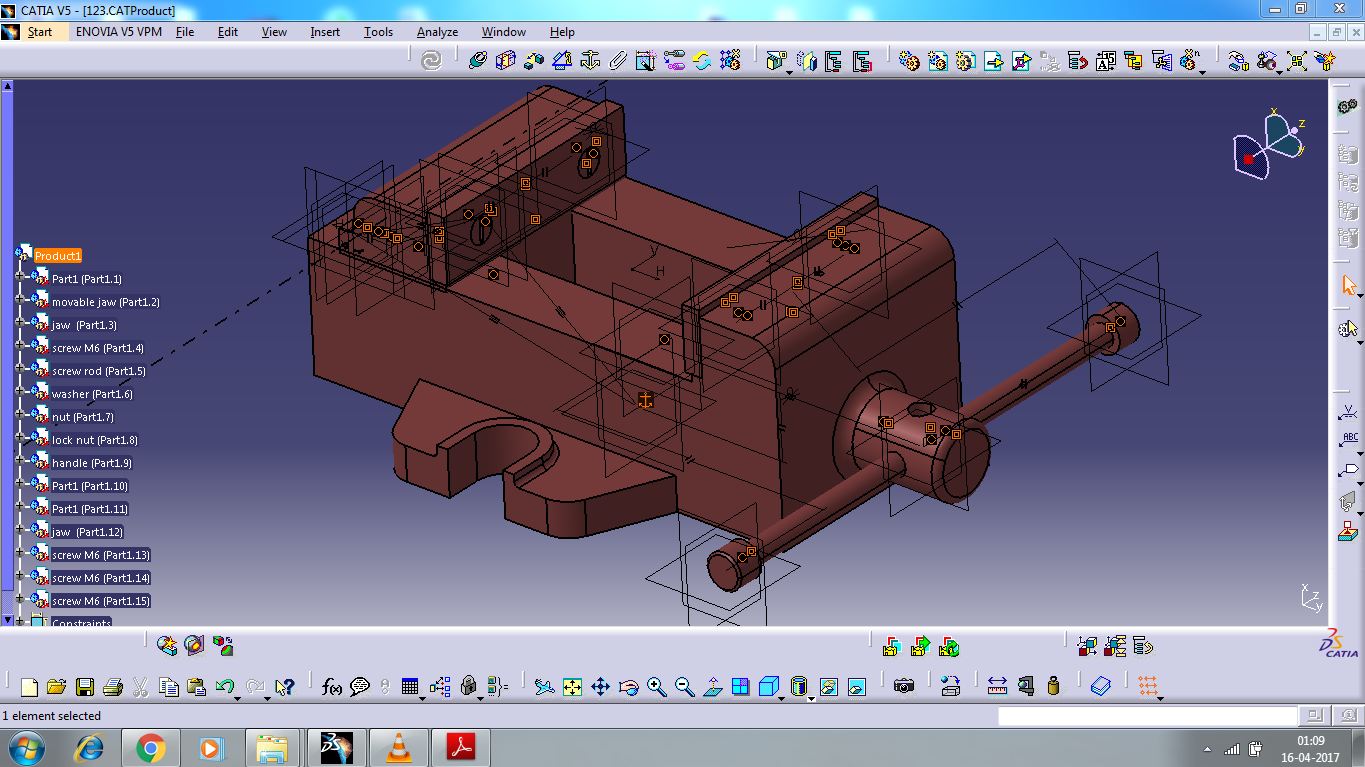Viewport: 1365px width, 767px height.
Task: Open the Insert menu
Action: [x=325, y=31]
